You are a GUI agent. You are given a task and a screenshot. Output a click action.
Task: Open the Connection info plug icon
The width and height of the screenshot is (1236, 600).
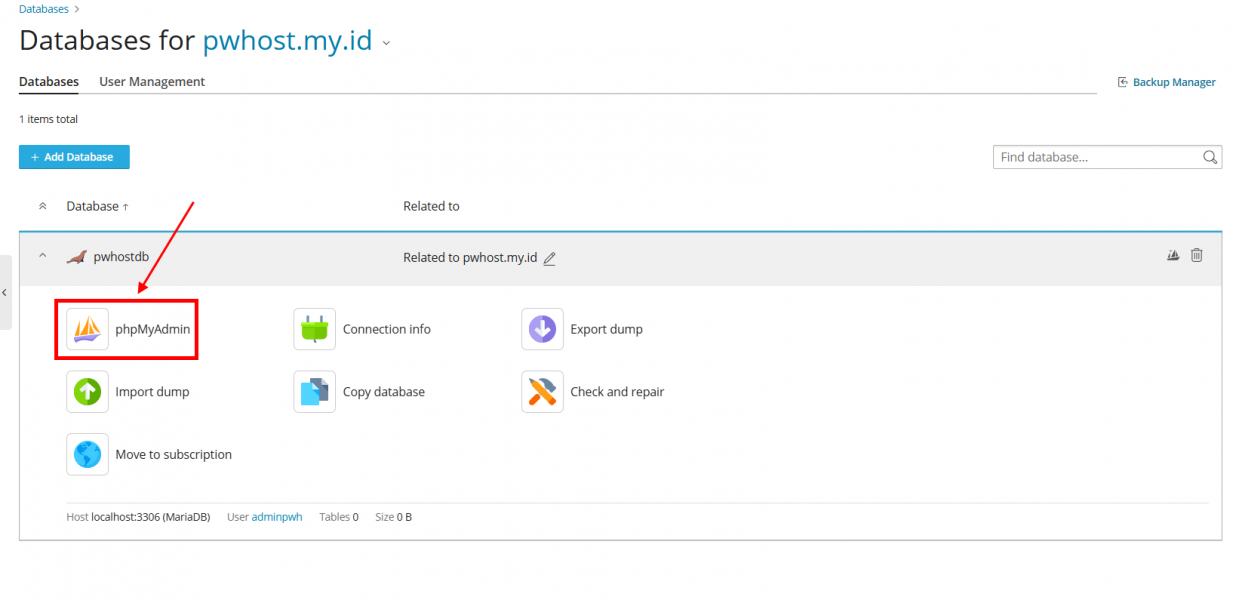315,329
